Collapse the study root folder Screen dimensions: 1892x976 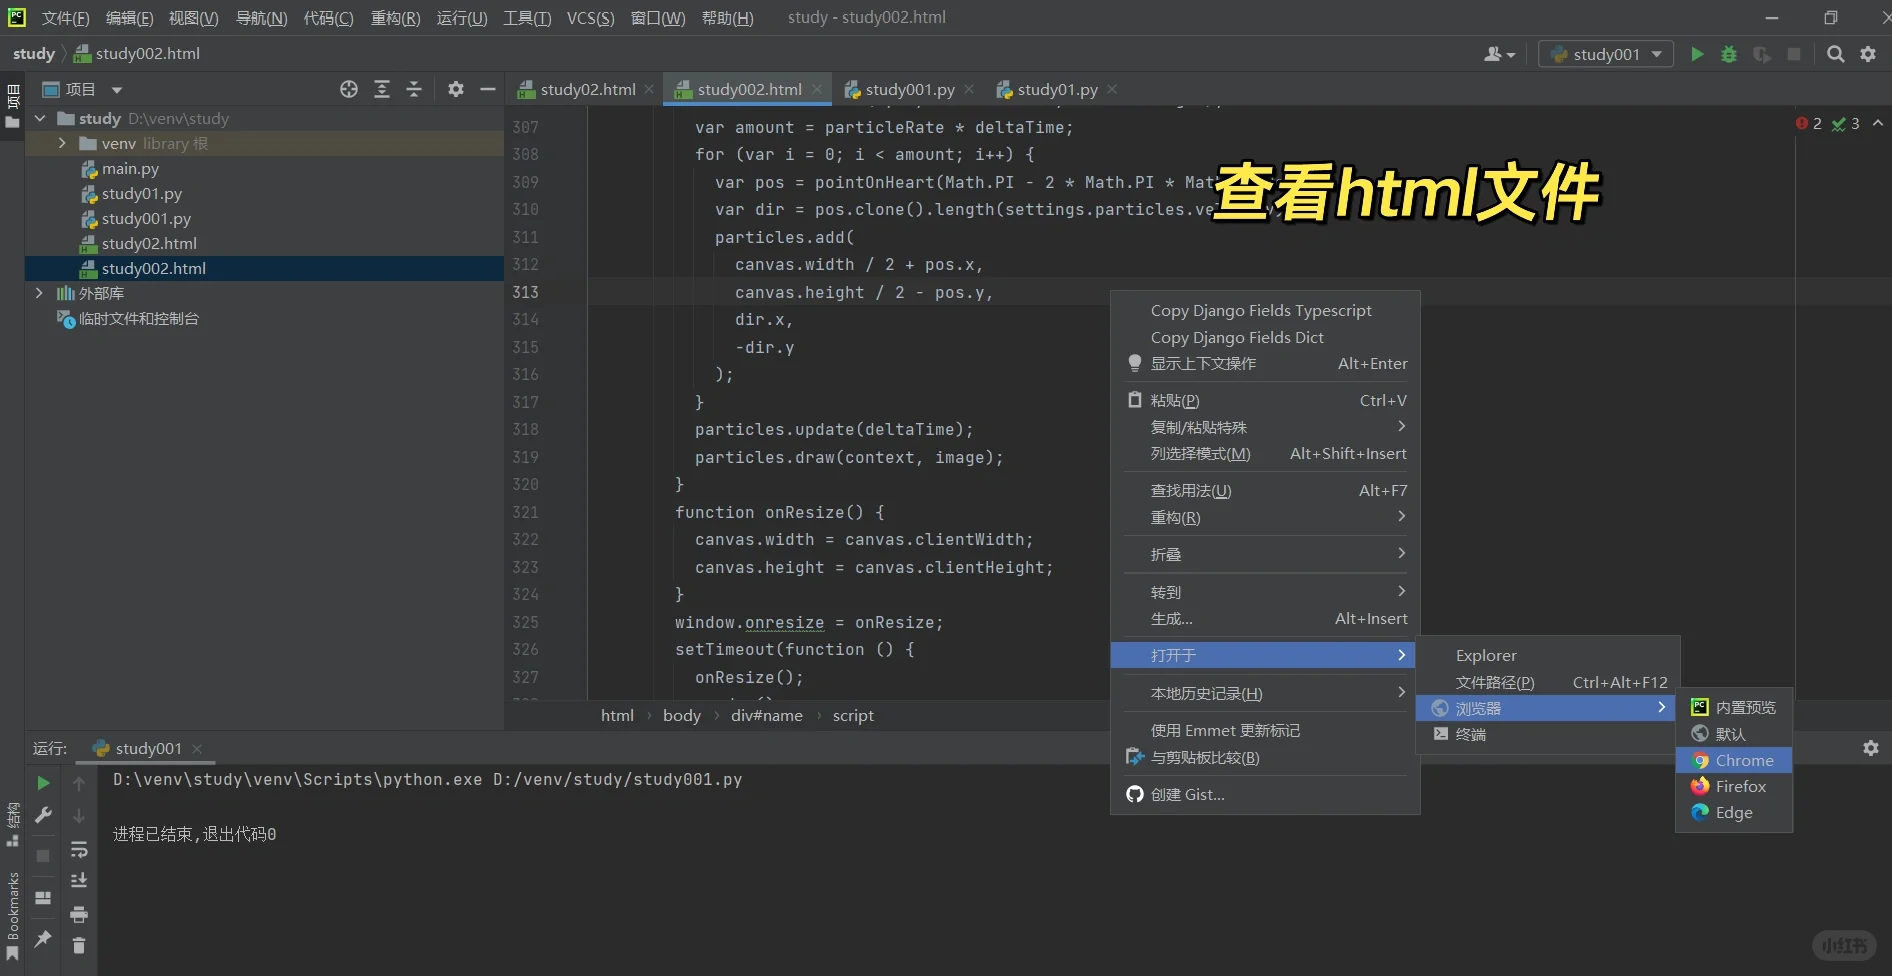(41, 118)
